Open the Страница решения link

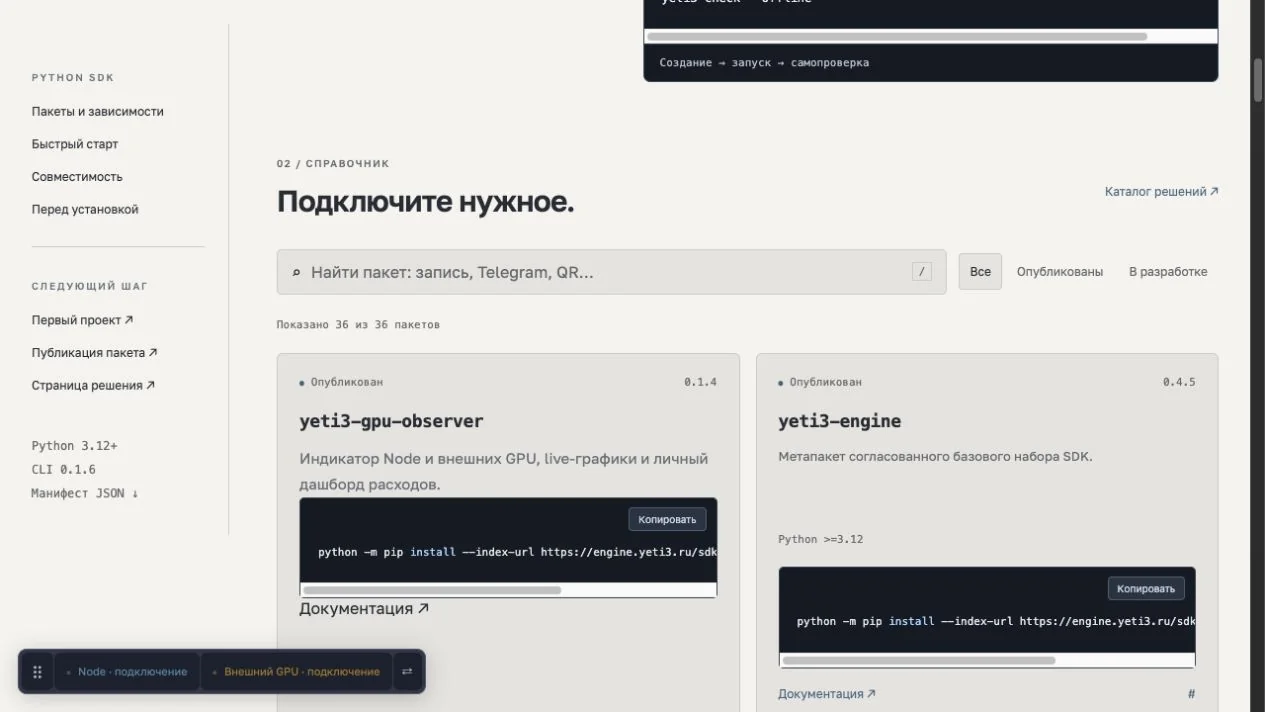click(93, 385)
